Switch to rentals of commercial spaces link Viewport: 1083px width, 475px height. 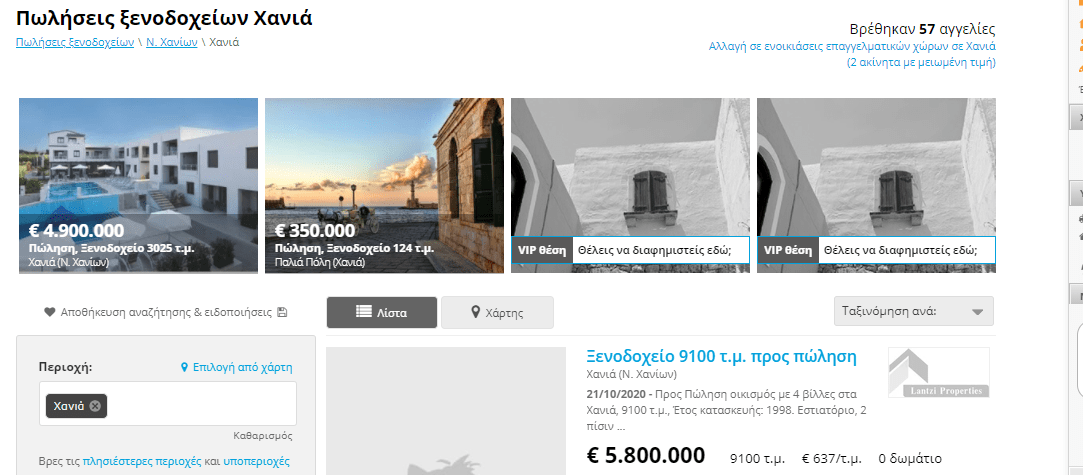pos(852,46)
